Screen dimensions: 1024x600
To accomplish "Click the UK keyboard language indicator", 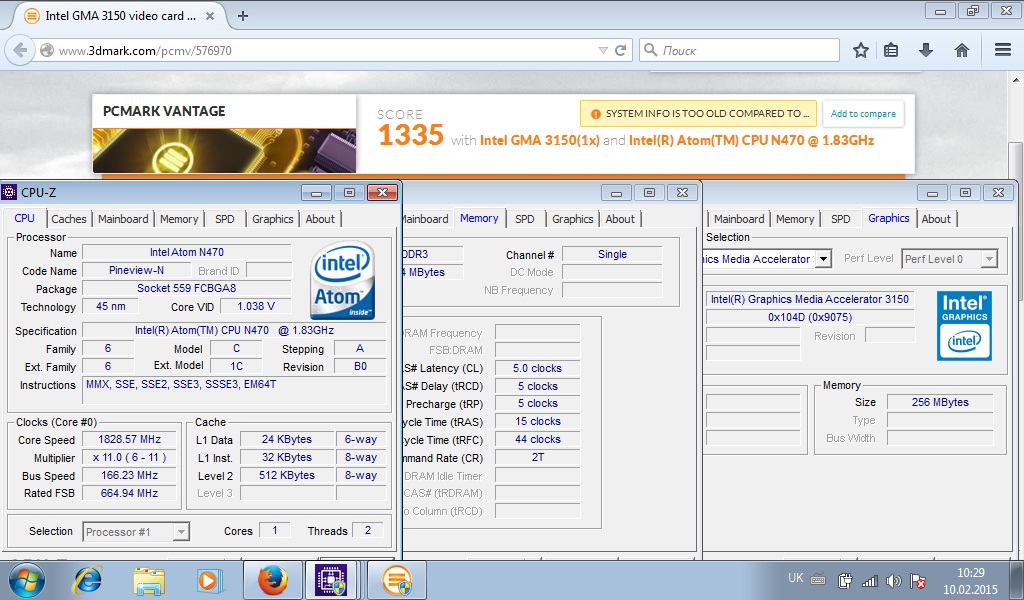I will pos(795,578).
